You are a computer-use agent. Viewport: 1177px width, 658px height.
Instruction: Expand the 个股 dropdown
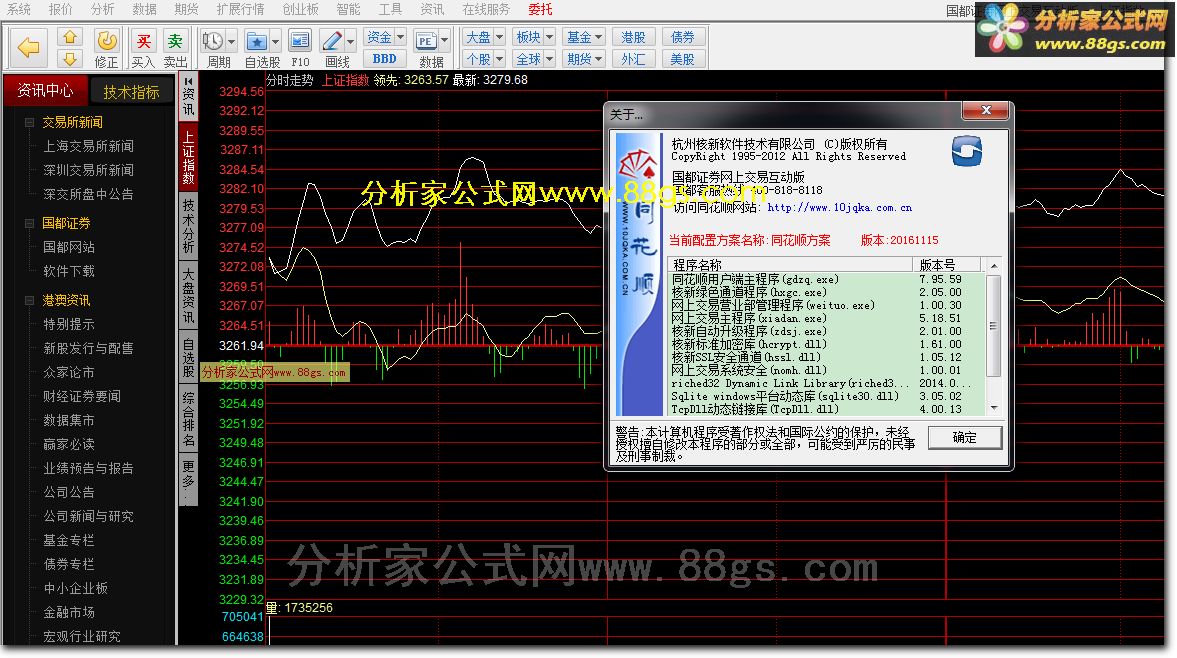point(499,59)
